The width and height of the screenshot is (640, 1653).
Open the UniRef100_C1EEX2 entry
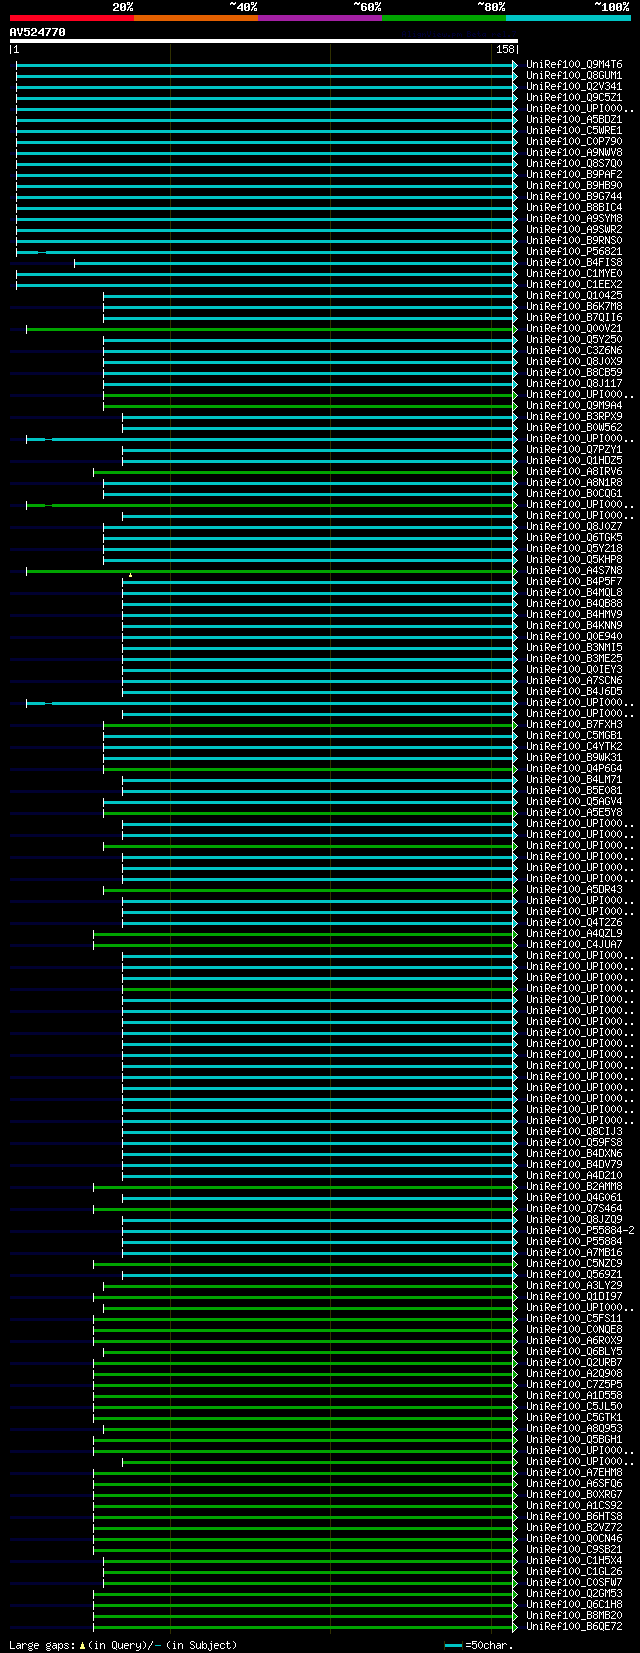[x=574, y=284]
